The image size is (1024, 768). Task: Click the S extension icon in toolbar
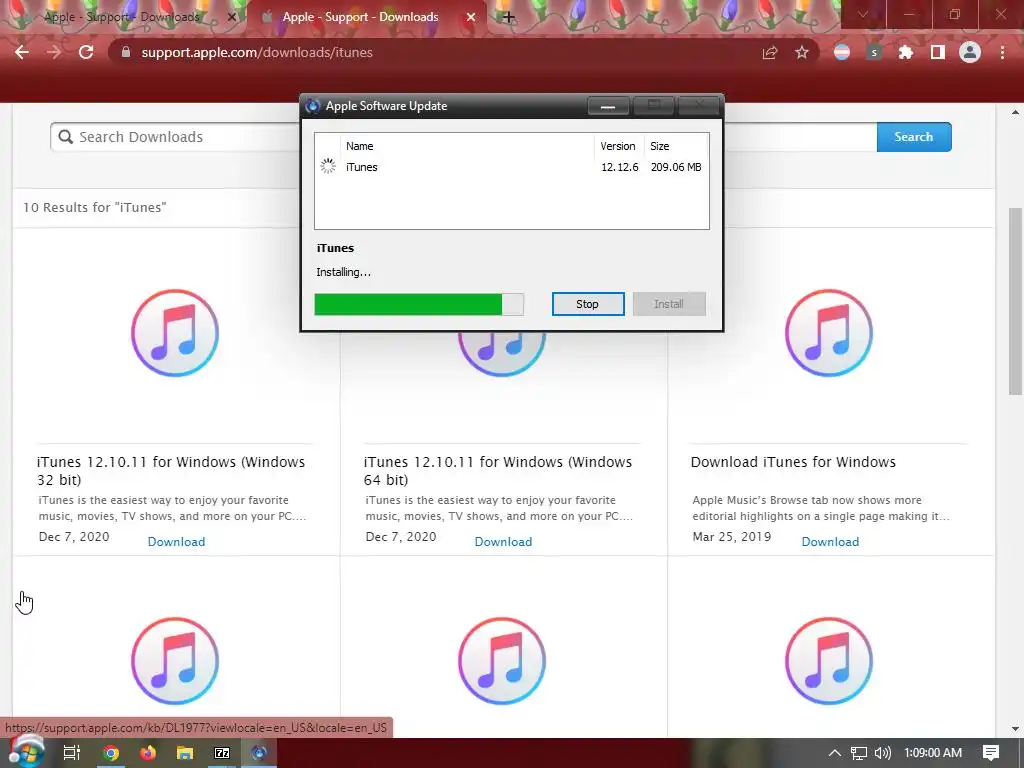coord(874,52)
